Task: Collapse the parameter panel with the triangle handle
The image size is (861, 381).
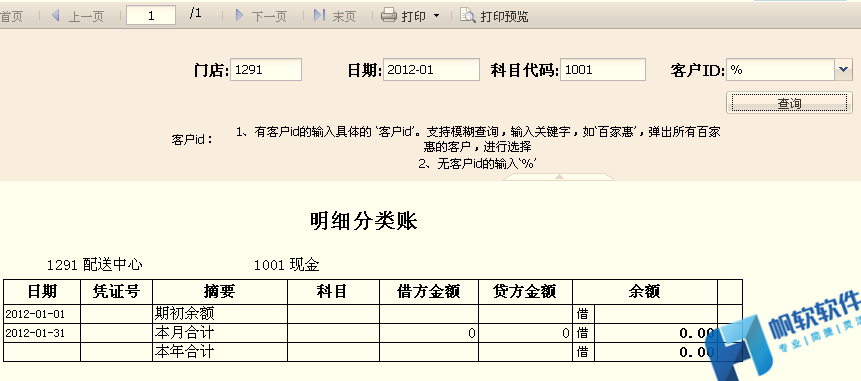Action: click(558, 177)
